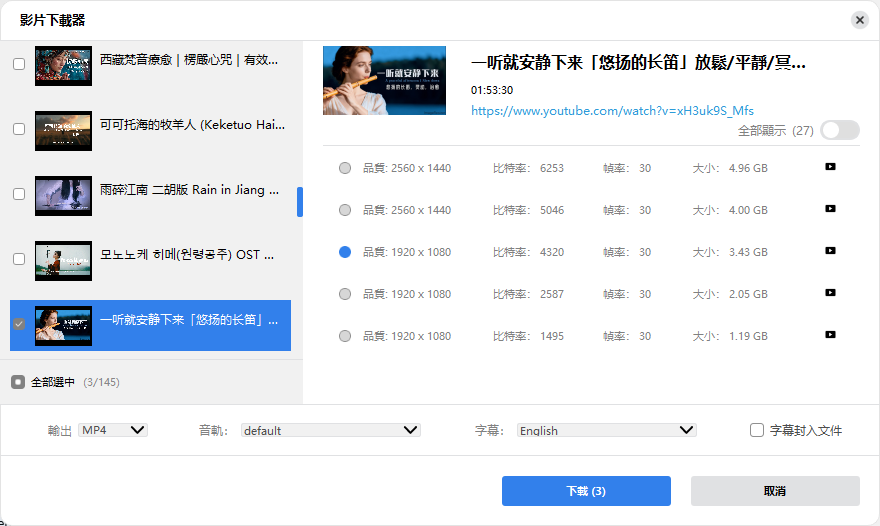Click the video title heading 一听就安静下来

638,62
